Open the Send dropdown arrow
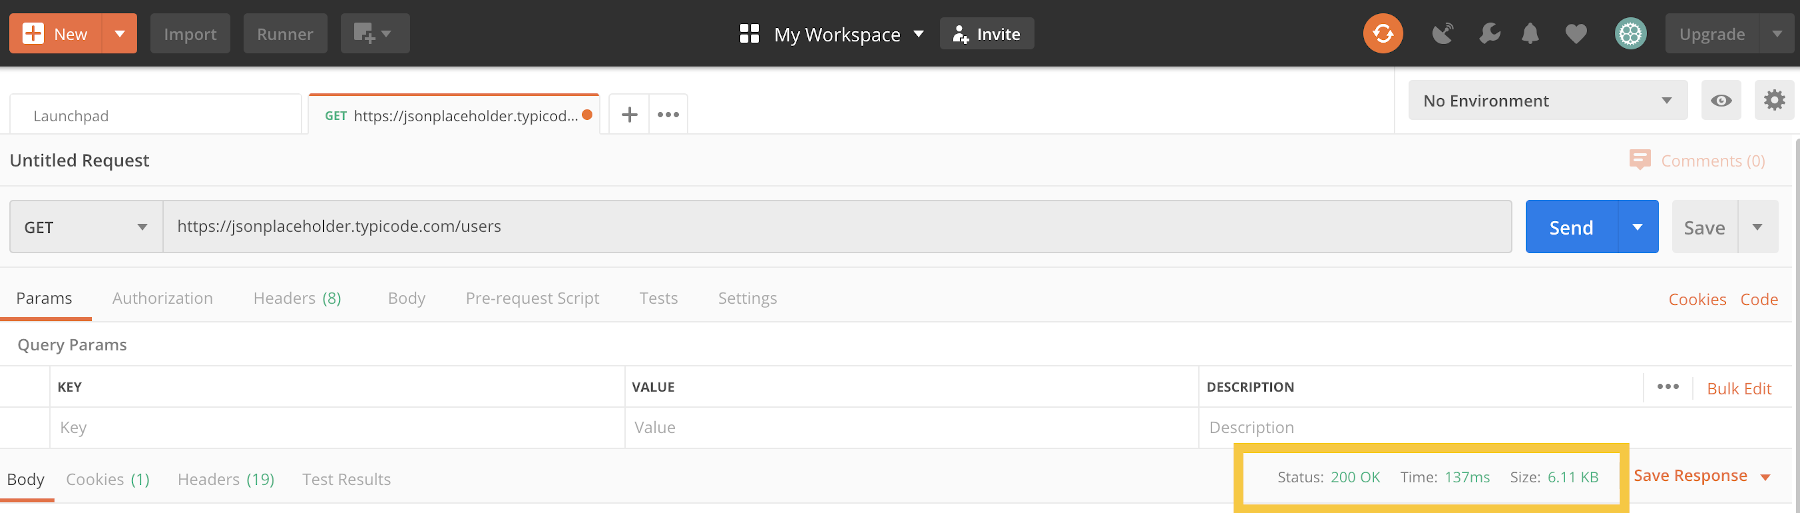The width and height of the screenshot is (1800, 513). pyautogui.click(x=1638, y=227)
